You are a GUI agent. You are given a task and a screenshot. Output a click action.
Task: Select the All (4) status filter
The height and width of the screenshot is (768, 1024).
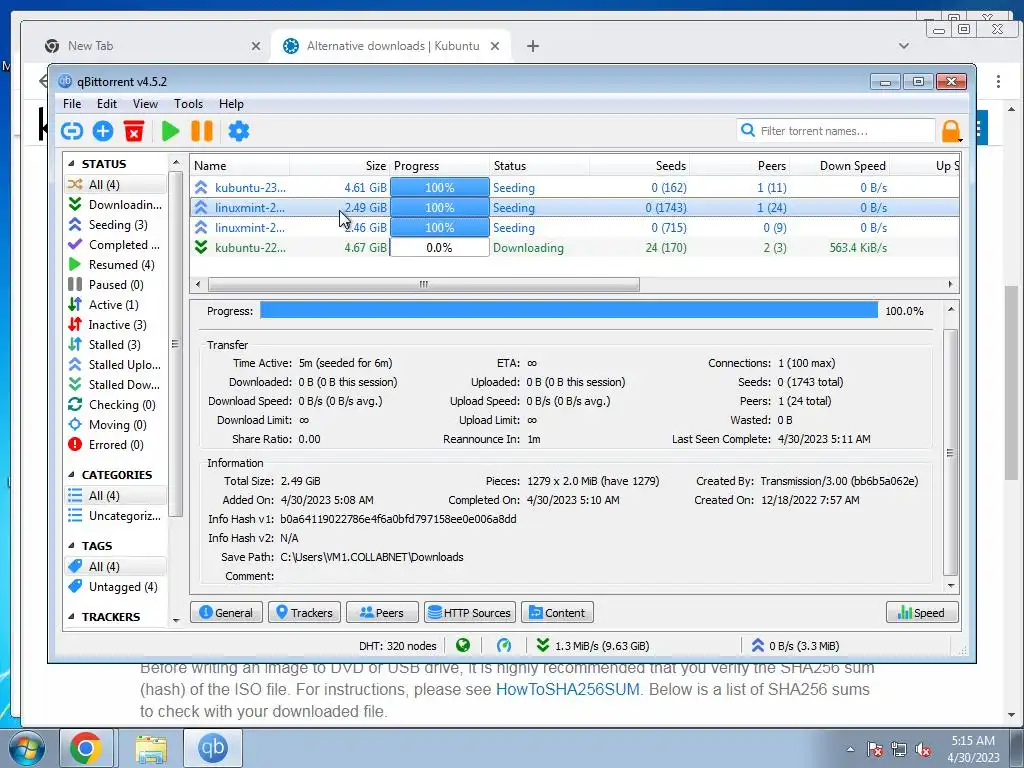tap(116, 185)
